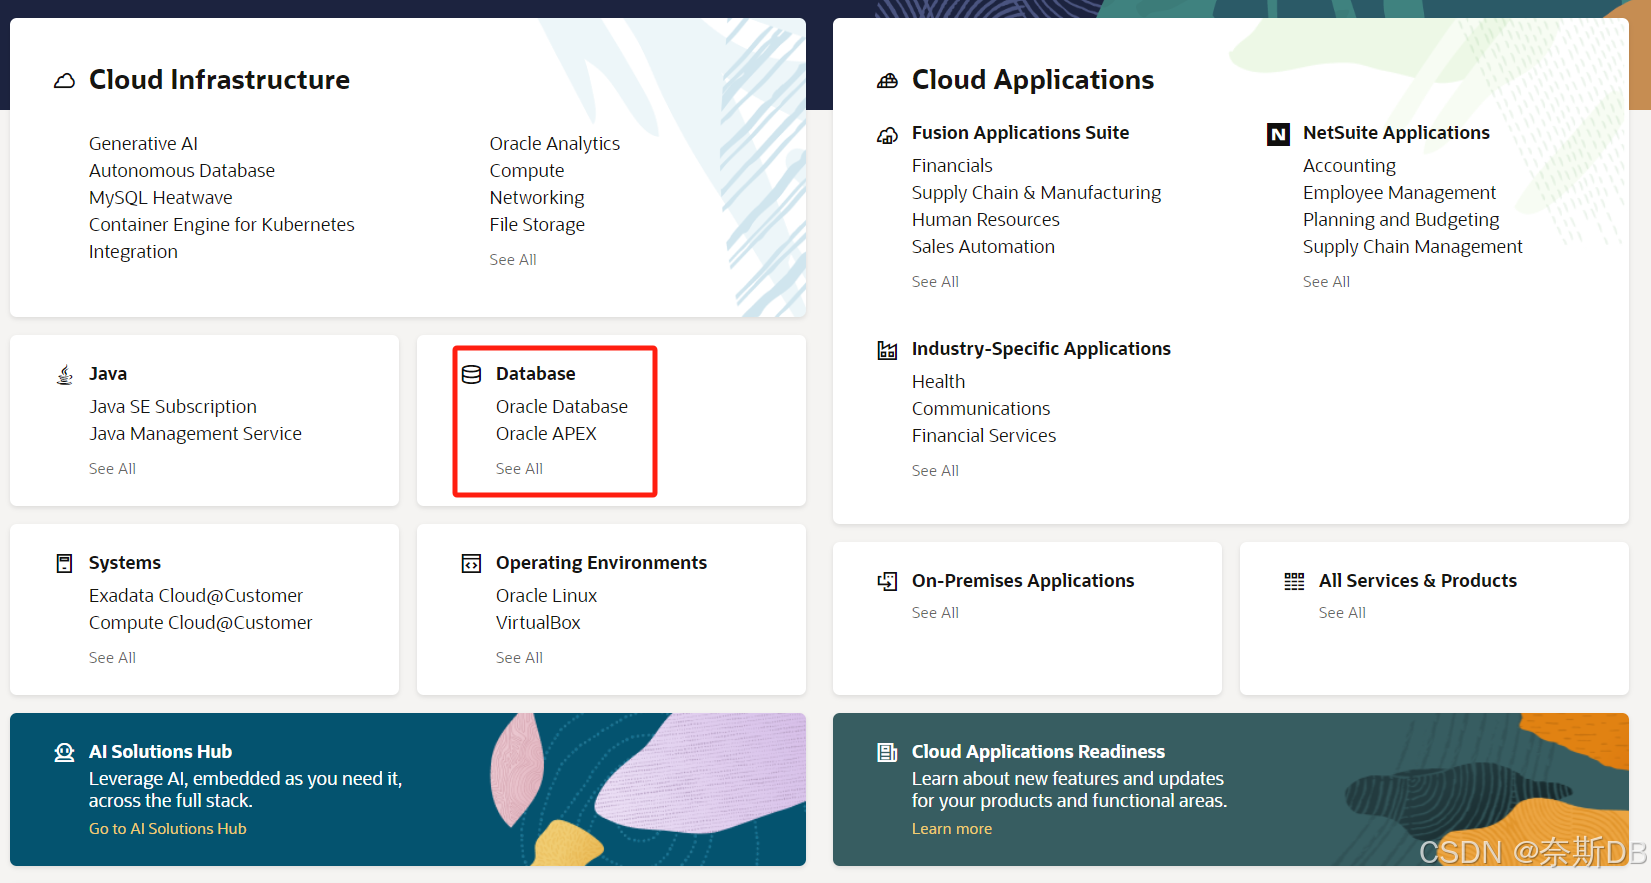Open Supply Chain & Manufacturing
Viewport: 1651px width, 883px height.
1037,193
